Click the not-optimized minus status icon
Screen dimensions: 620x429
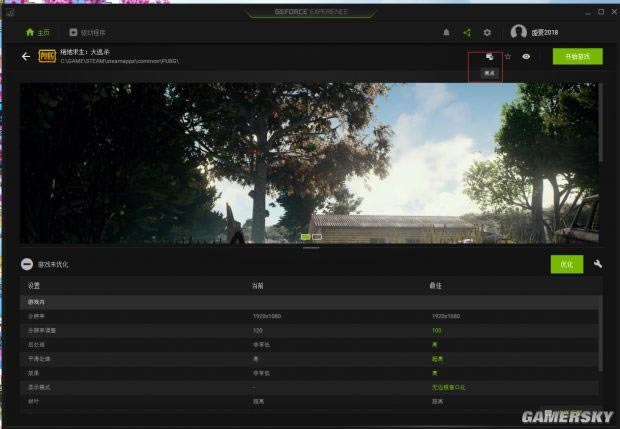pos(27,264)
